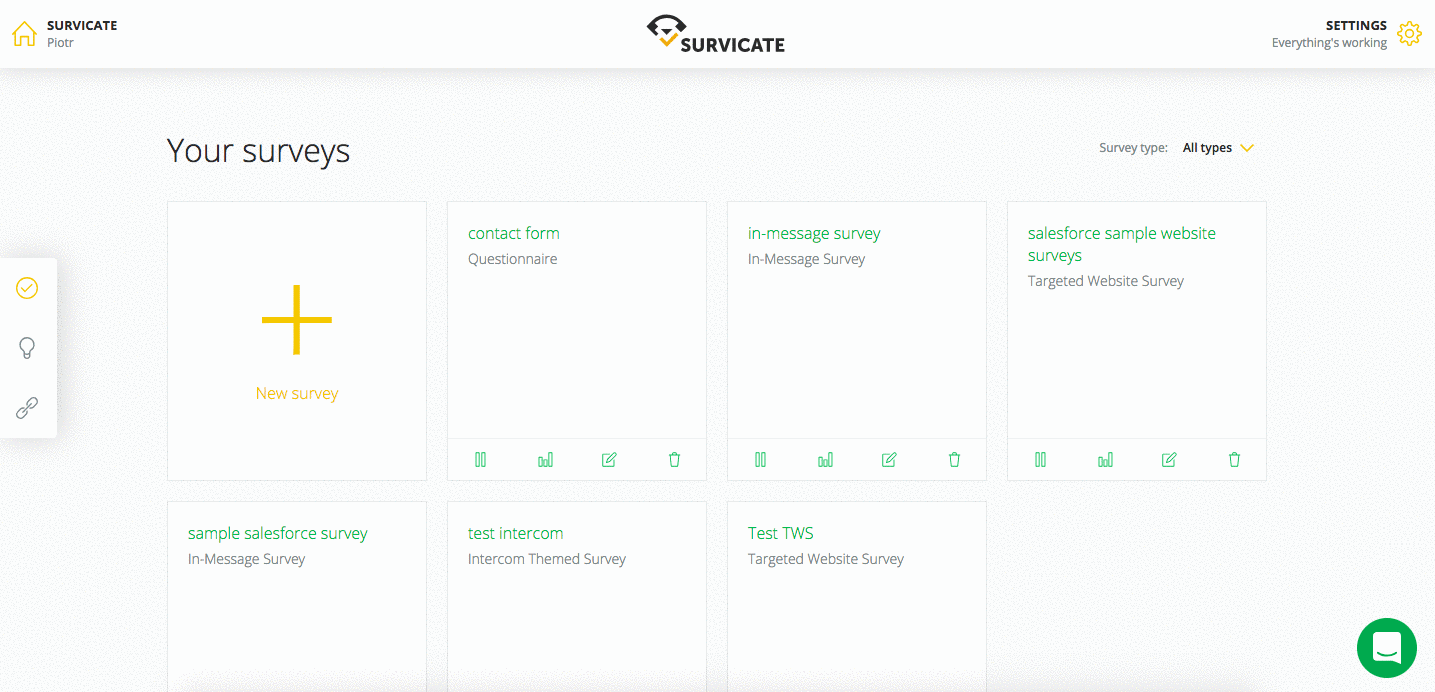Viewport: 1435px width, 692px height.
Task: Edit salesforce sample website surveys
Action: pos(1169,460)
